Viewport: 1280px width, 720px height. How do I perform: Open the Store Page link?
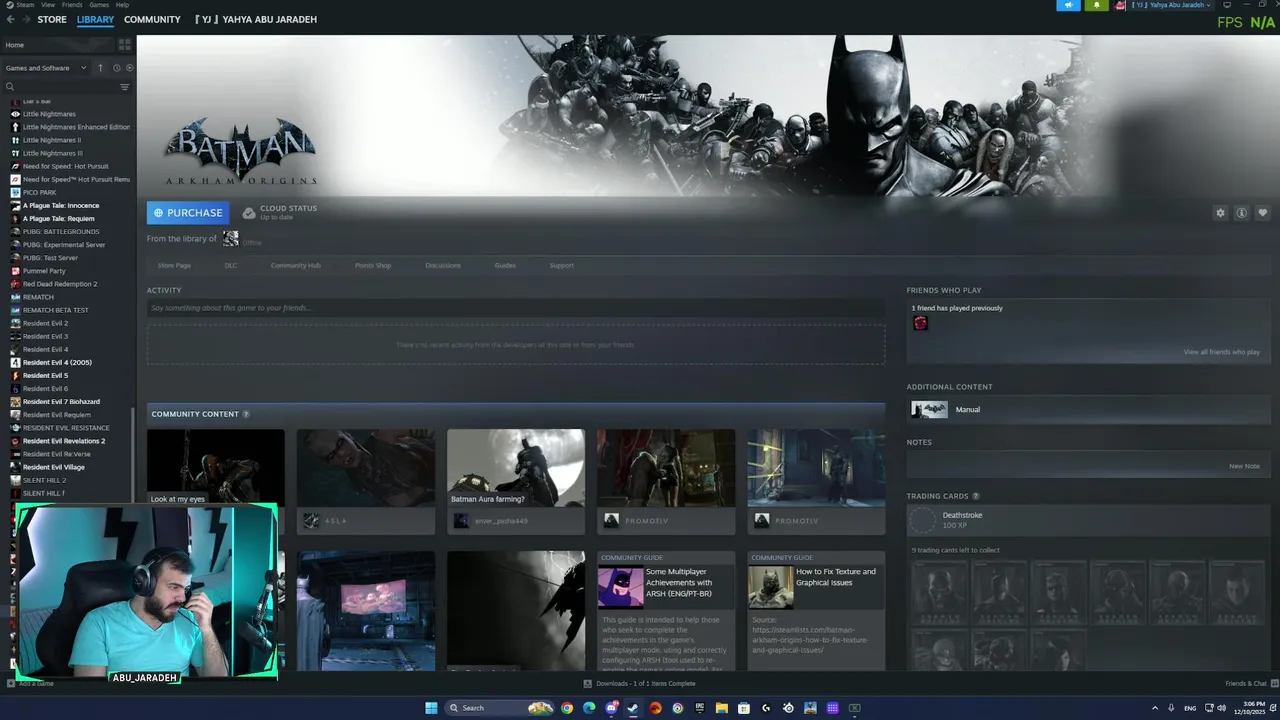click(174, 265)
